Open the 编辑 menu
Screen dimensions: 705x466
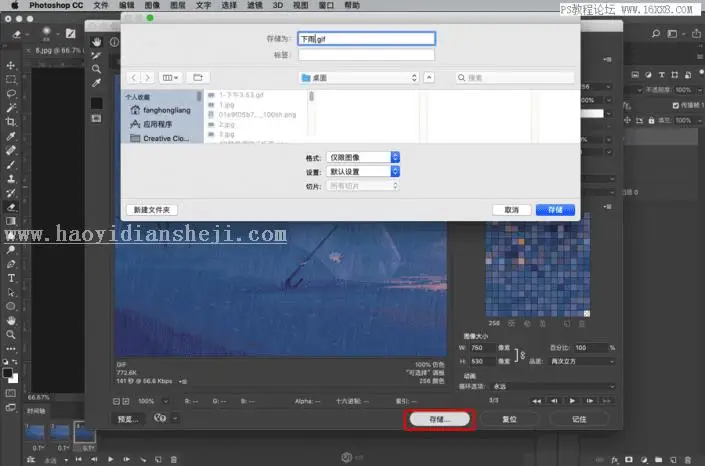click(127, 5)
